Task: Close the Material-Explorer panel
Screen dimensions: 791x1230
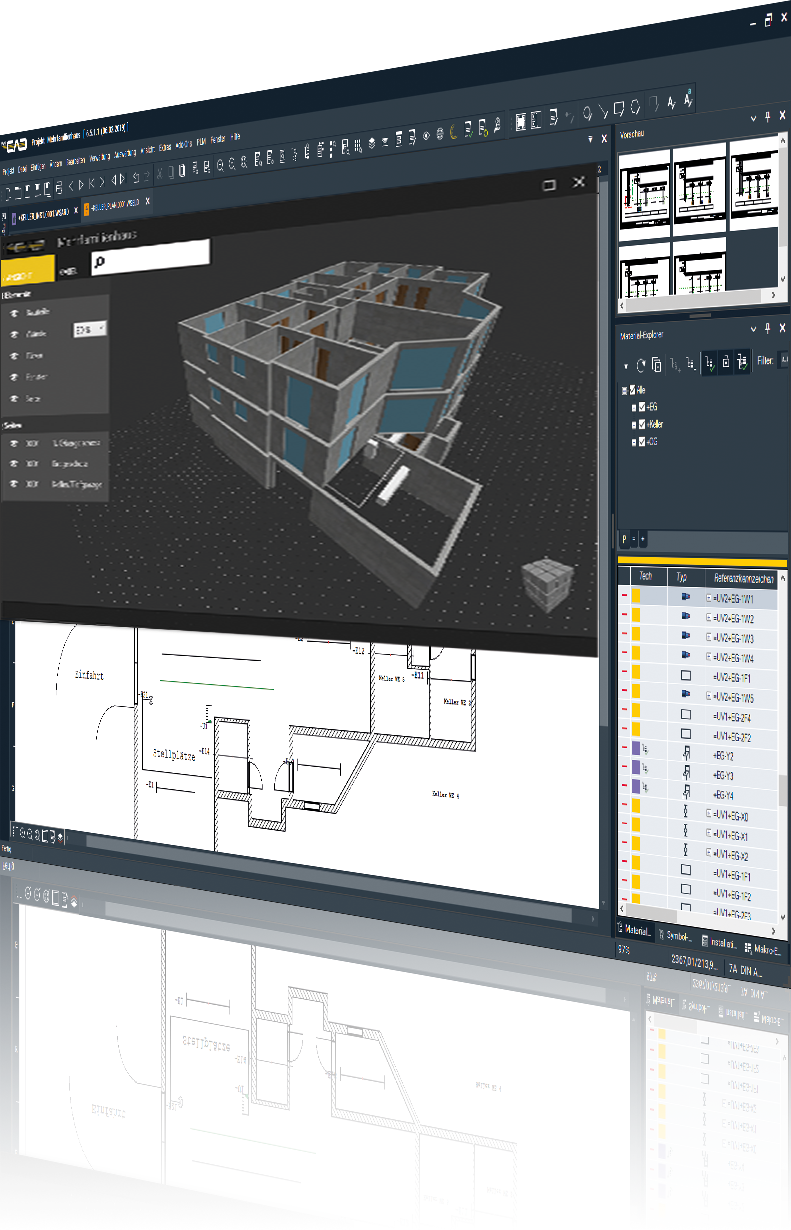Action: [781, 328]
